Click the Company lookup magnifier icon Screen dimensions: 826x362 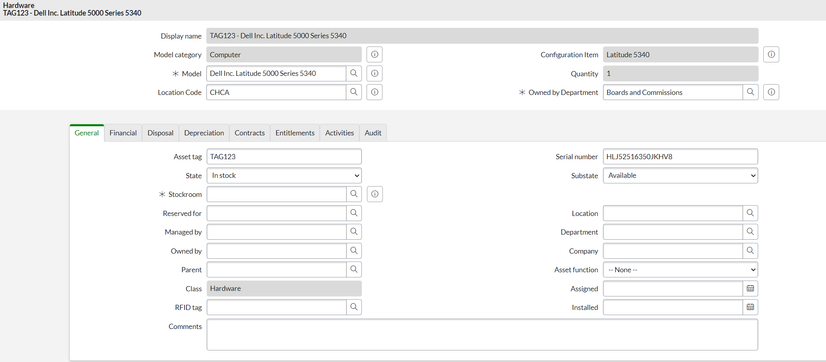(x=751, y=251)
